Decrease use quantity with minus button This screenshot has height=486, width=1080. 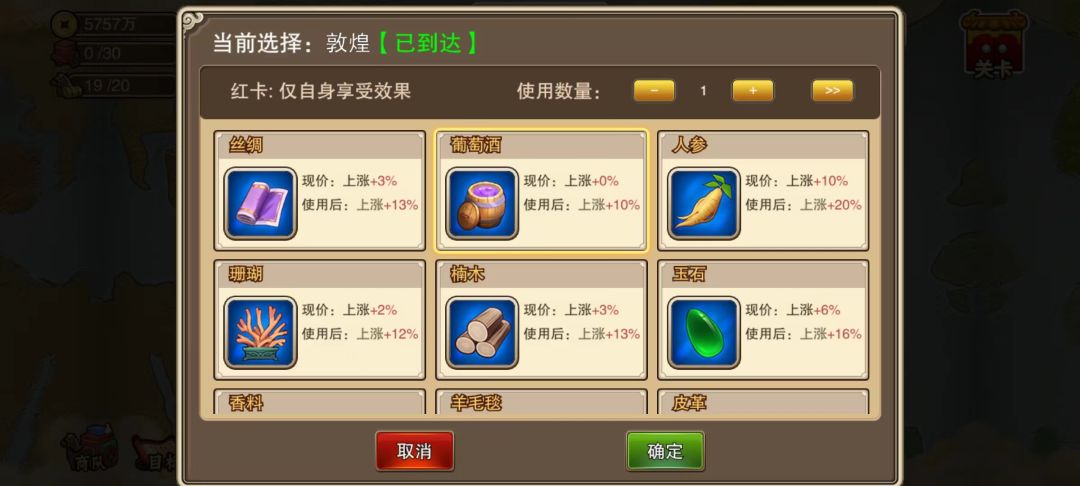click(654, 91)
